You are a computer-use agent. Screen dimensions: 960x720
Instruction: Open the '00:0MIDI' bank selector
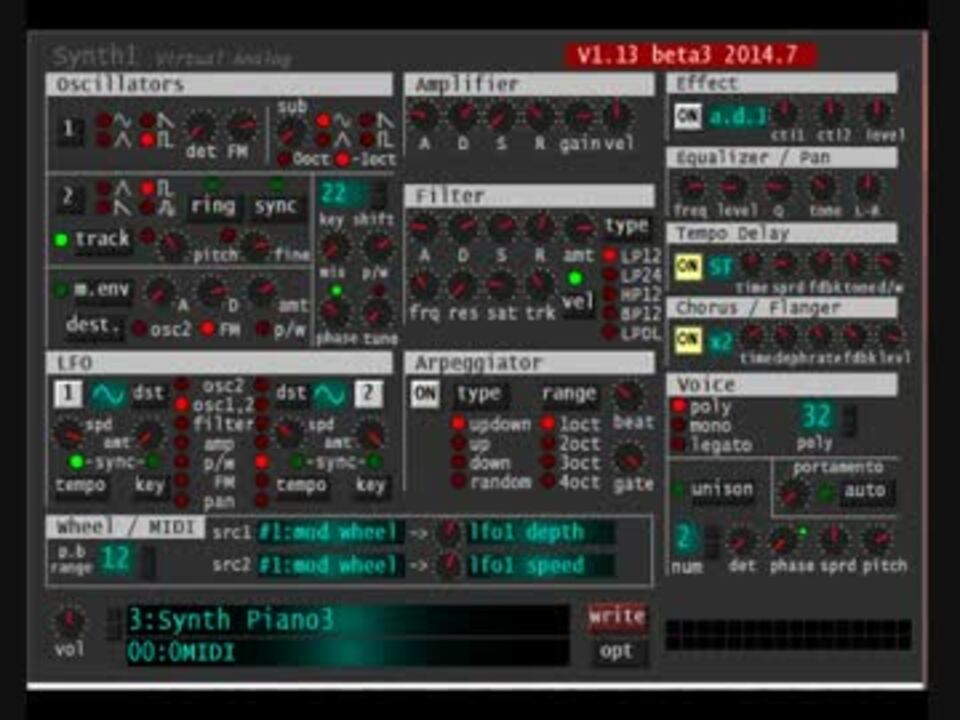coord(347,651)
